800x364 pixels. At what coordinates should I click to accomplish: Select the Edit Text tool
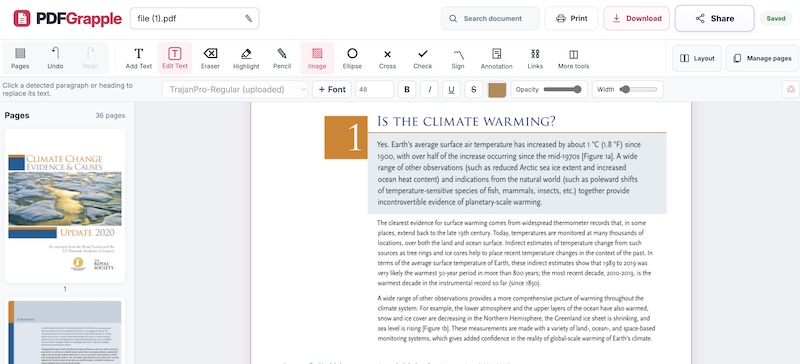(x=174, y=58)
